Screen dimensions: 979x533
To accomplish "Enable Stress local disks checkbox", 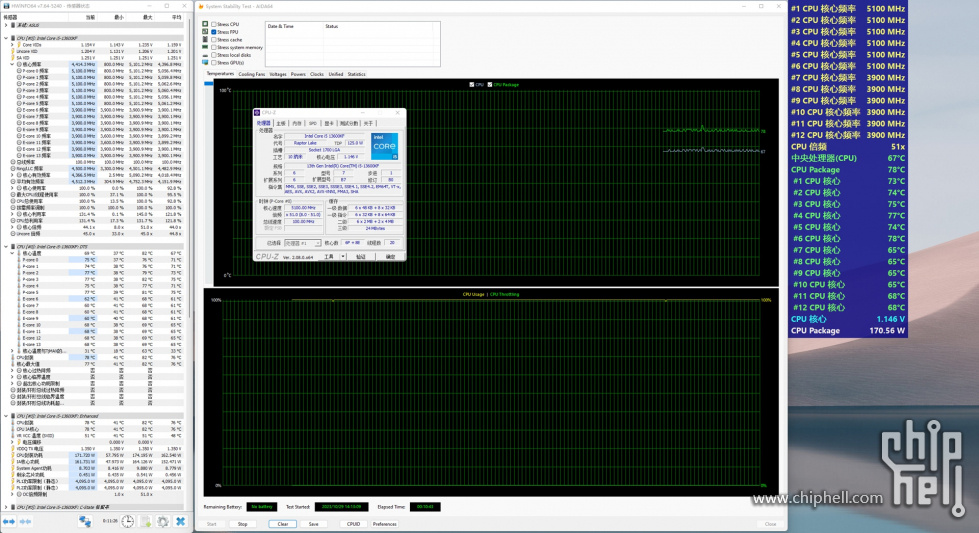I will pos(214,55).
